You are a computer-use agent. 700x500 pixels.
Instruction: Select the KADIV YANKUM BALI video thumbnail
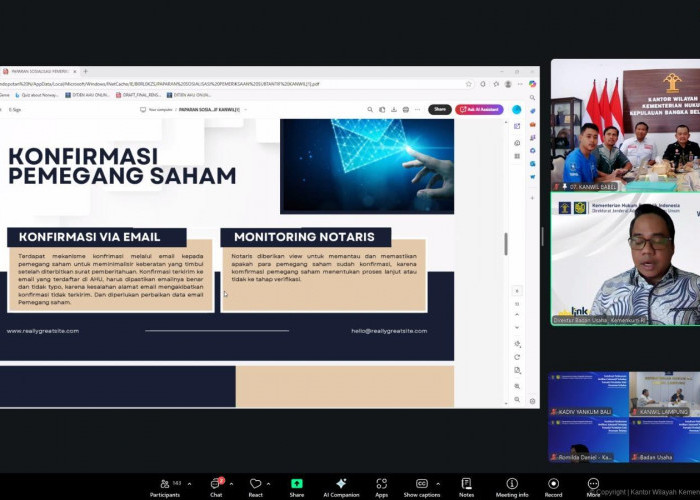[x=588, y=394]
